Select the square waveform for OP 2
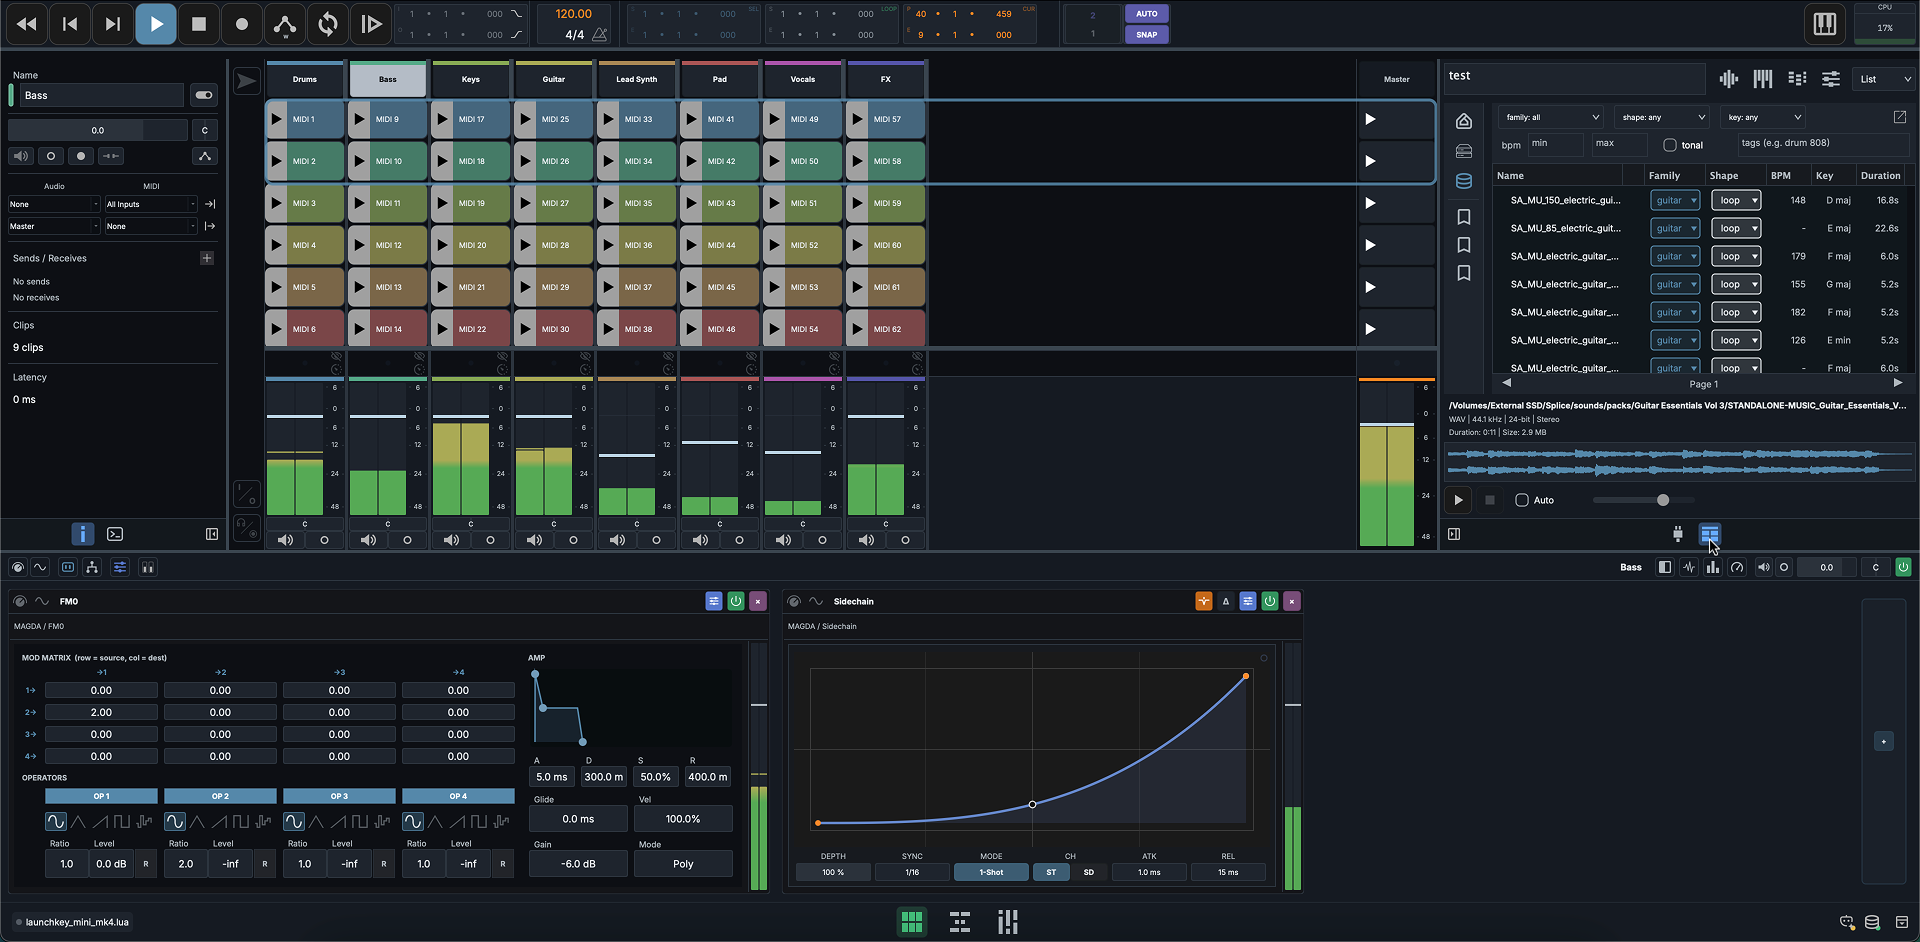Screen dimensions: 1920x942 (241, 821)
